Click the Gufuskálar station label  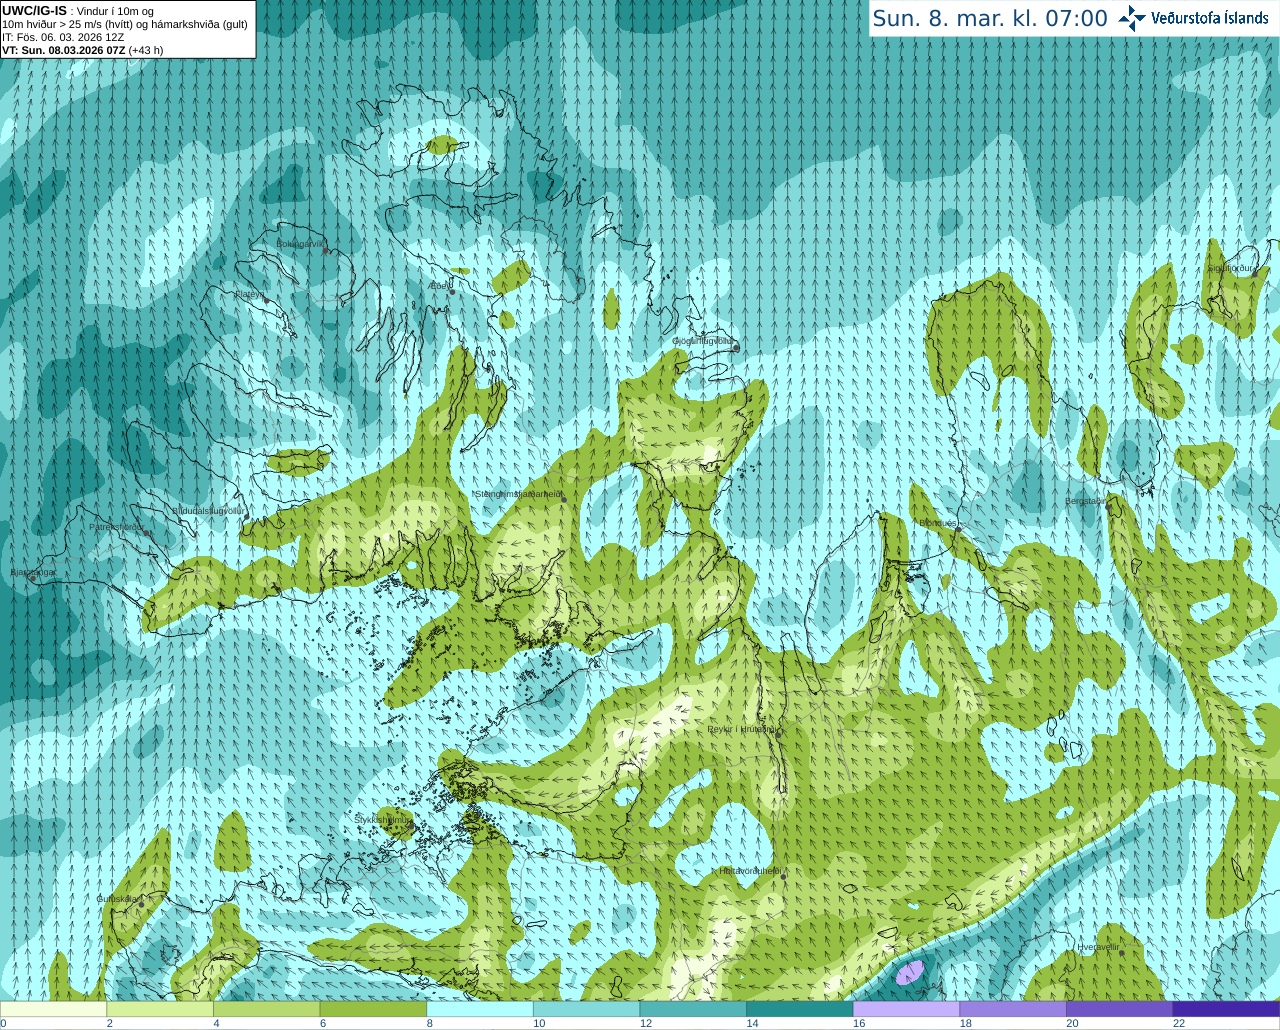118,898
